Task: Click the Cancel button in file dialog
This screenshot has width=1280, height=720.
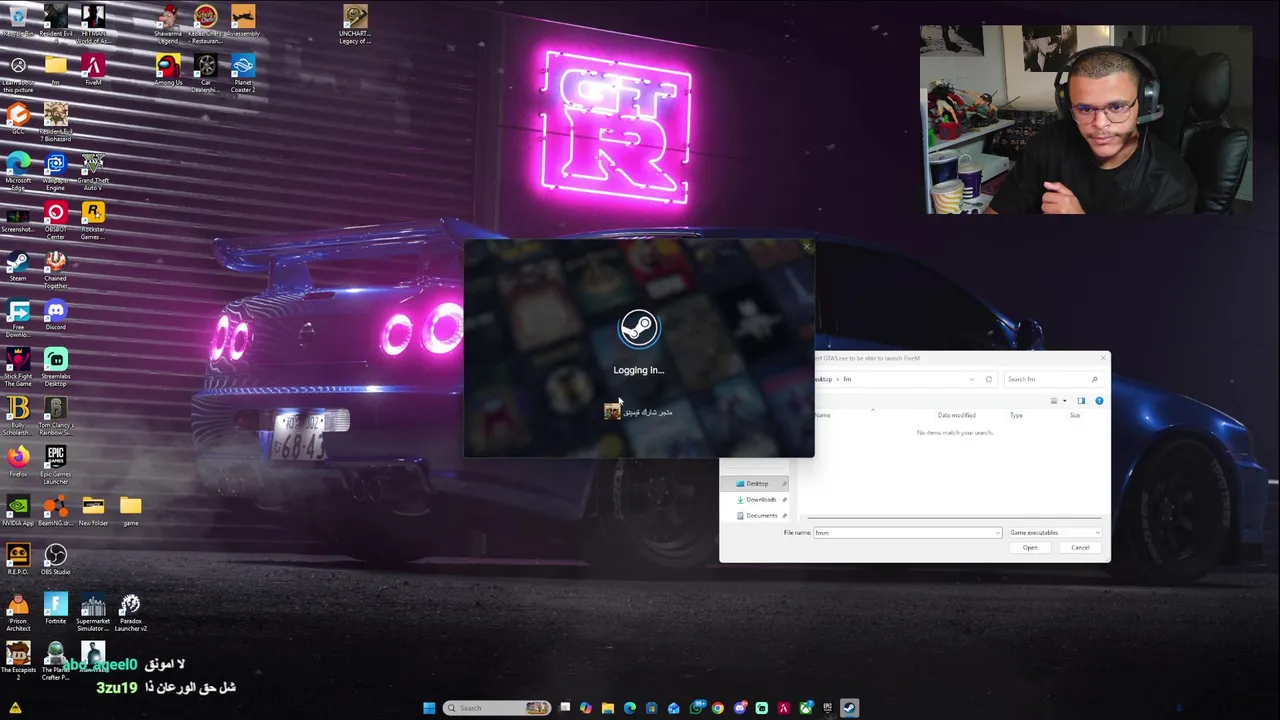Action: [1080, 547]
